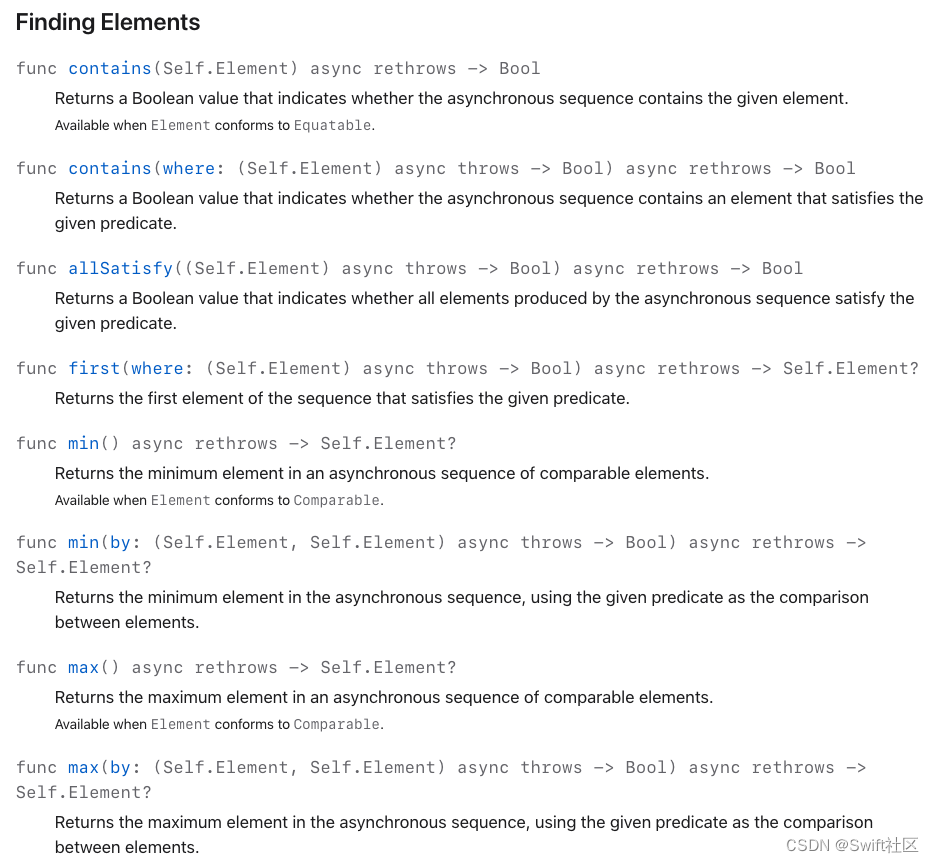The image size is (934, 863).
Task: Click the Self.Element? return type of min(by:)
Action: tap(83, 568)
